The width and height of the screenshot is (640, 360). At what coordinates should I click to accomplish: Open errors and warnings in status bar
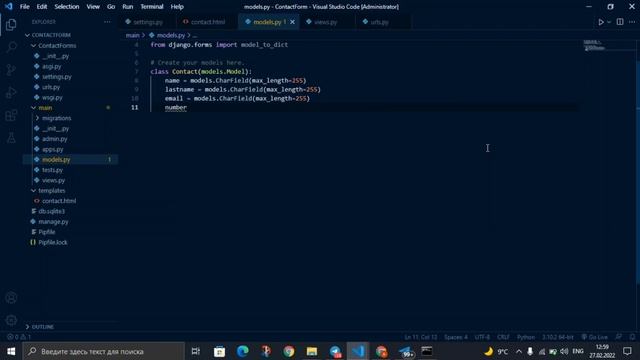(19, 337)
